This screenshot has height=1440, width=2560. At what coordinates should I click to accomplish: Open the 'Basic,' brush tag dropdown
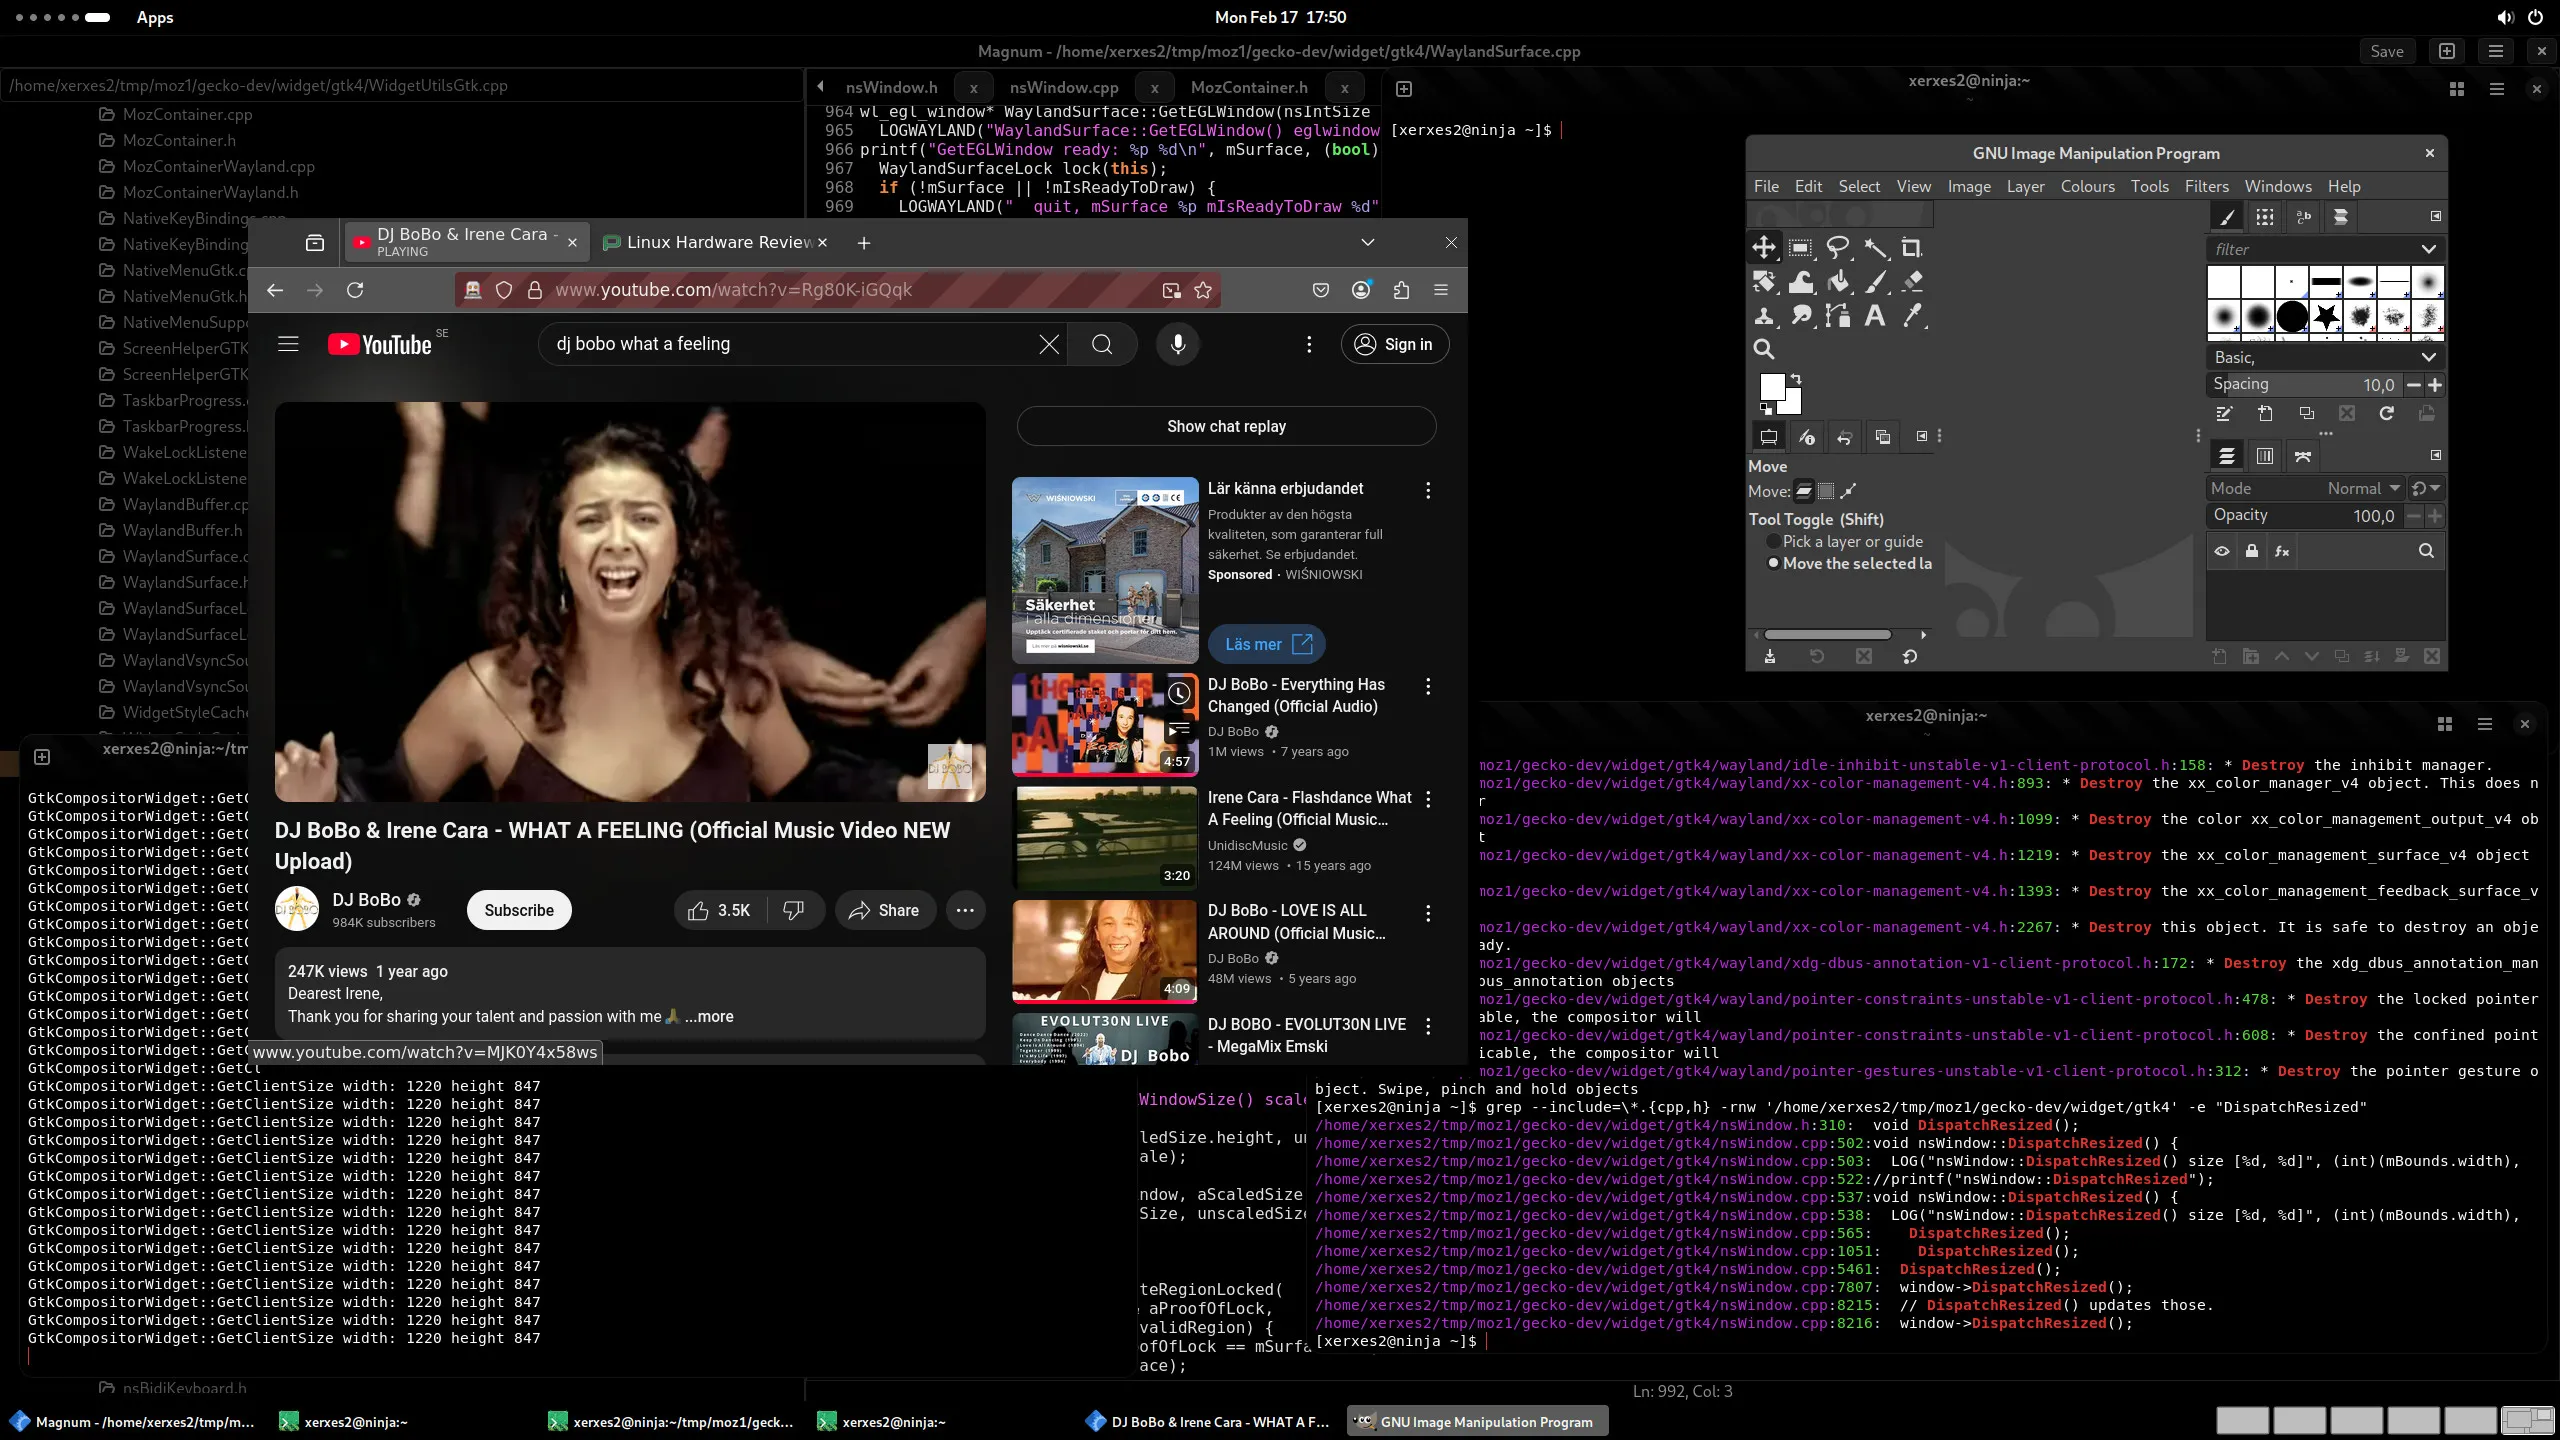click(2428, 357)
